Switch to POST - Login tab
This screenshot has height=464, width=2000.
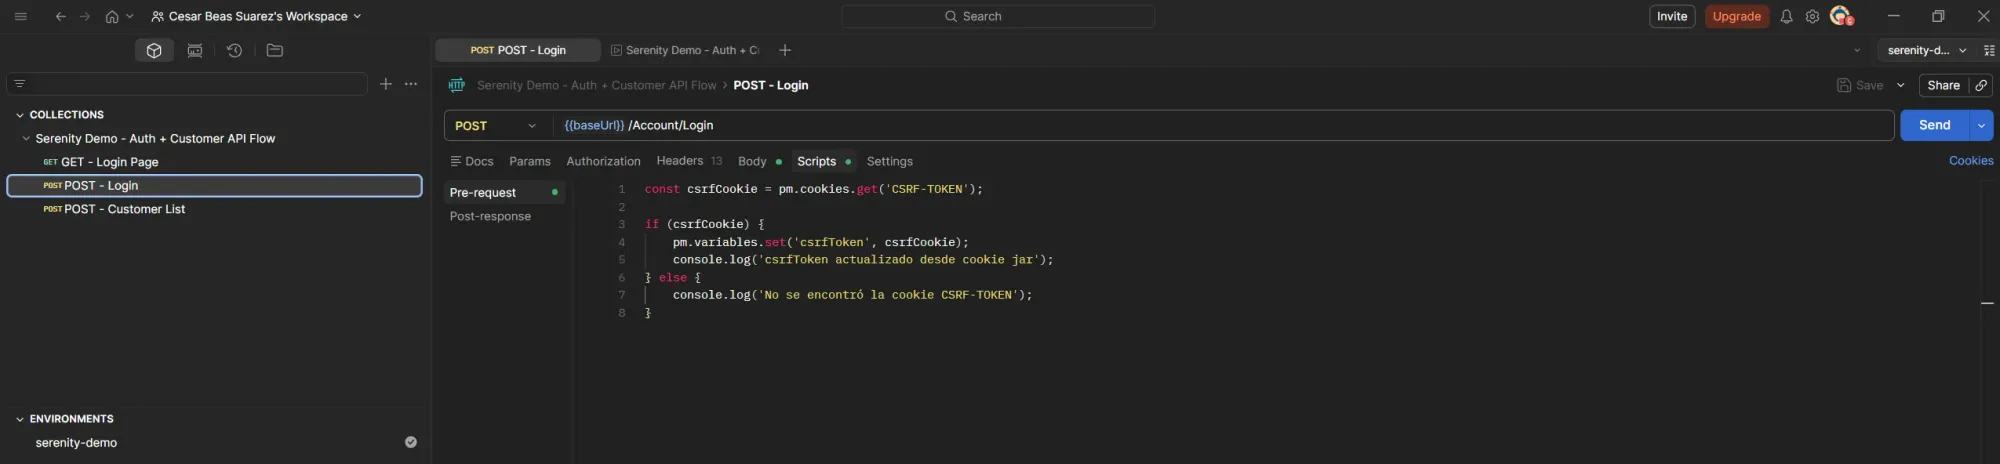coord(518,50)
